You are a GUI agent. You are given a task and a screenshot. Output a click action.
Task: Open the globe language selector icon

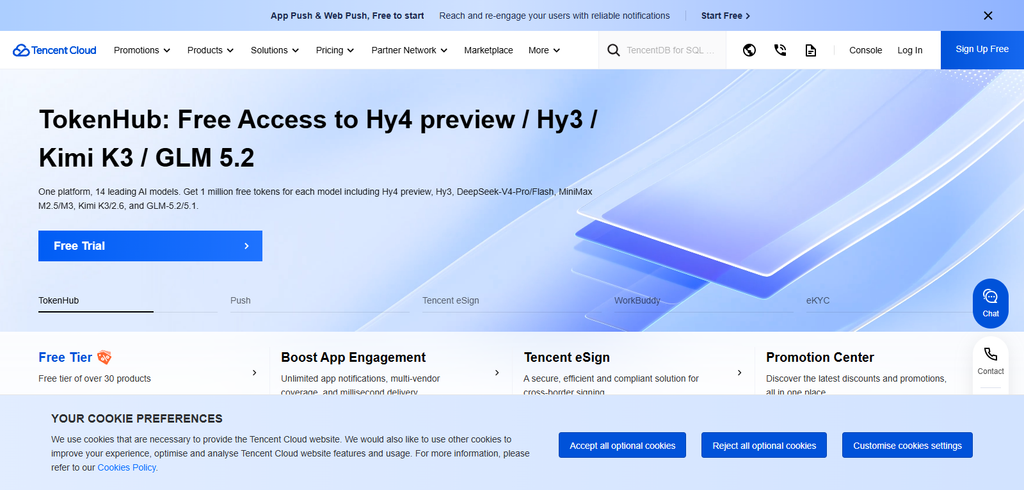click(x=749, y=50)
